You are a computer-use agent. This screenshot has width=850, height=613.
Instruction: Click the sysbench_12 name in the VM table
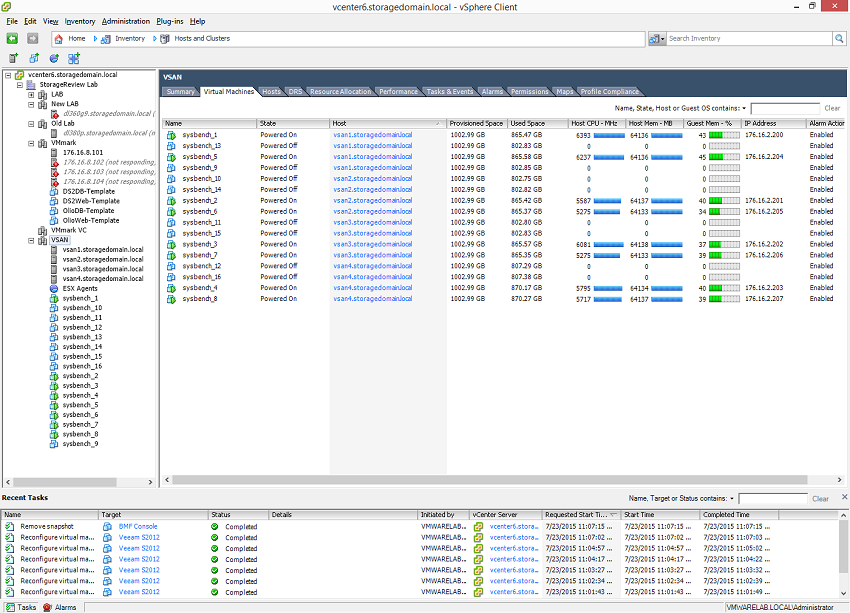[201, 266]
